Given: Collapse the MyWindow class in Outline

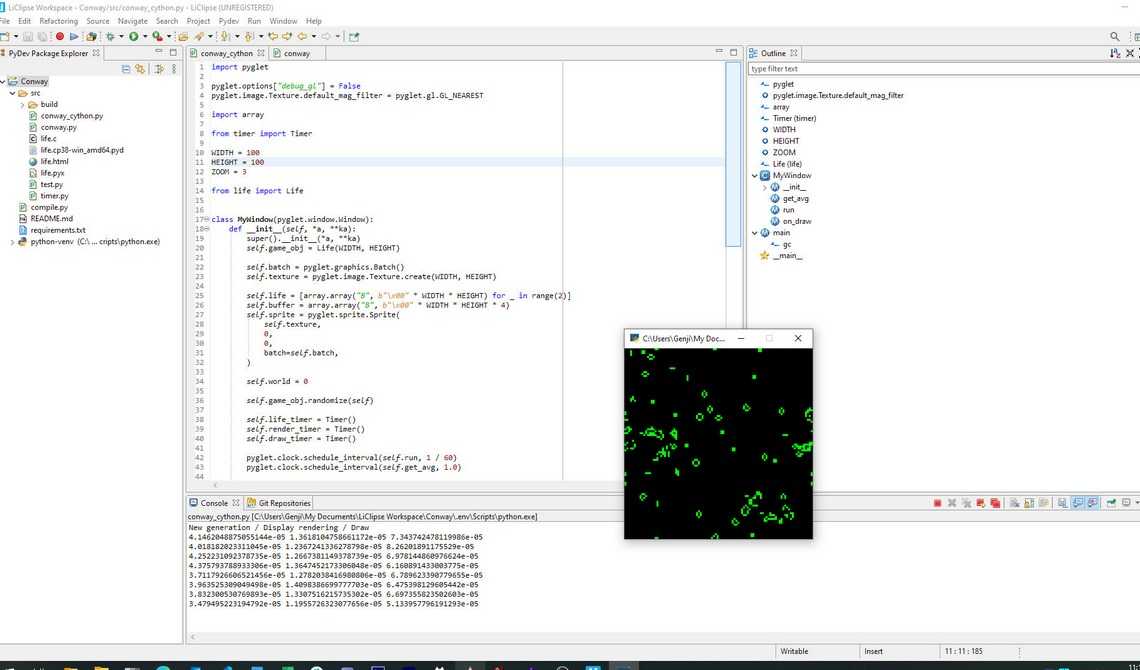Looking at the screenshot, I should 756,176.
